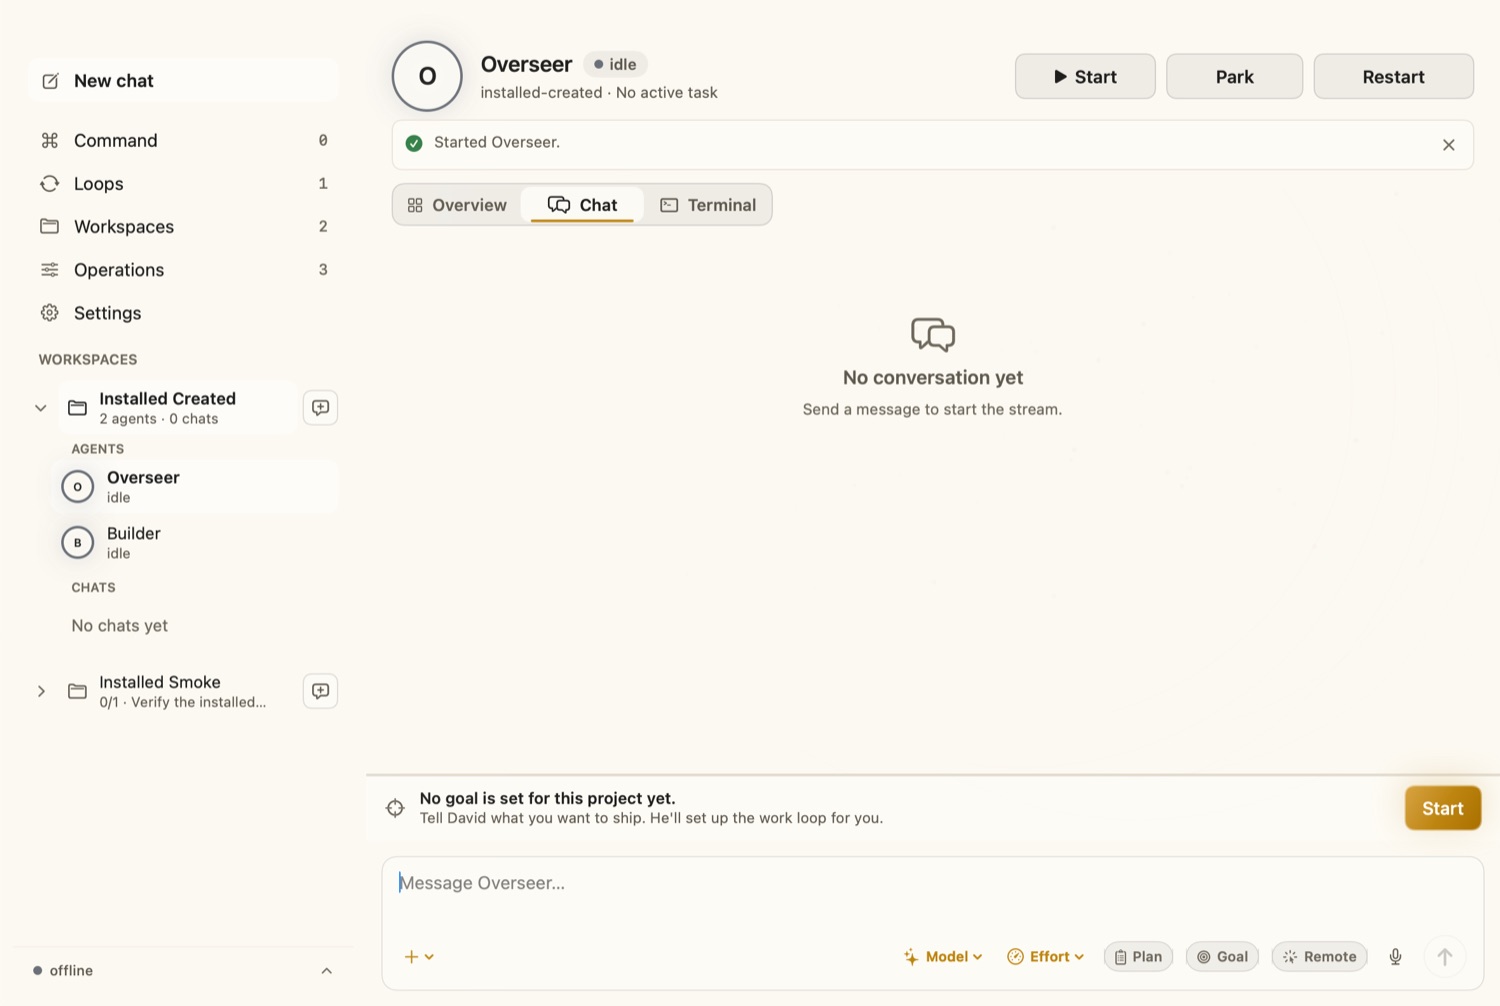This screenshot has height=1006, width=1500.
Task: Switch to the Terminal tab
Action: (708, 205)
